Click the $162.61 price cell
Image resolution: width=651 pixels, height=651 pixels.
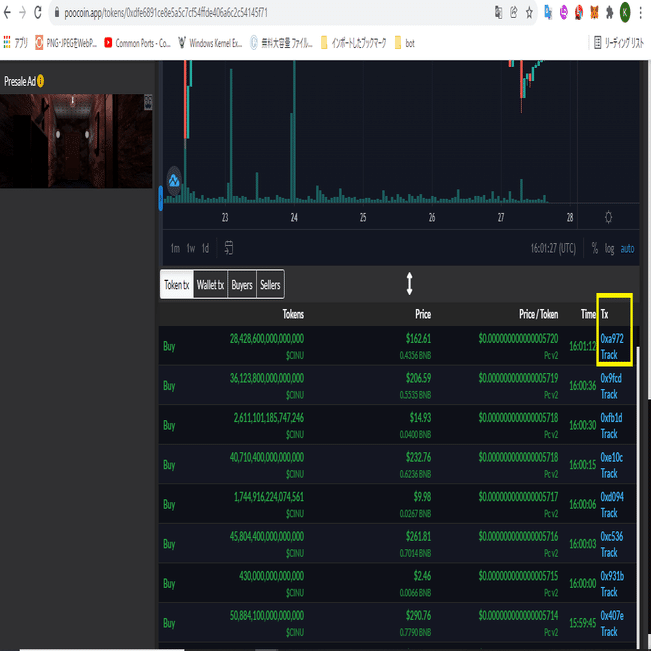pyautogui.click(x=418, y=338)
